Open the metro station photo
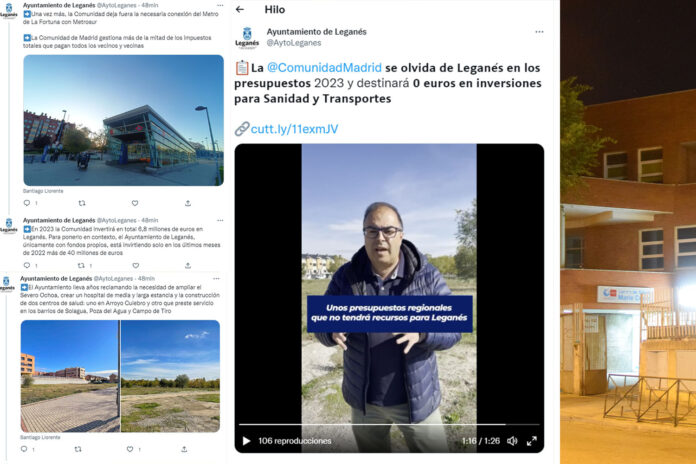Viewport: 696px width, 464px height. coord(123,120)
